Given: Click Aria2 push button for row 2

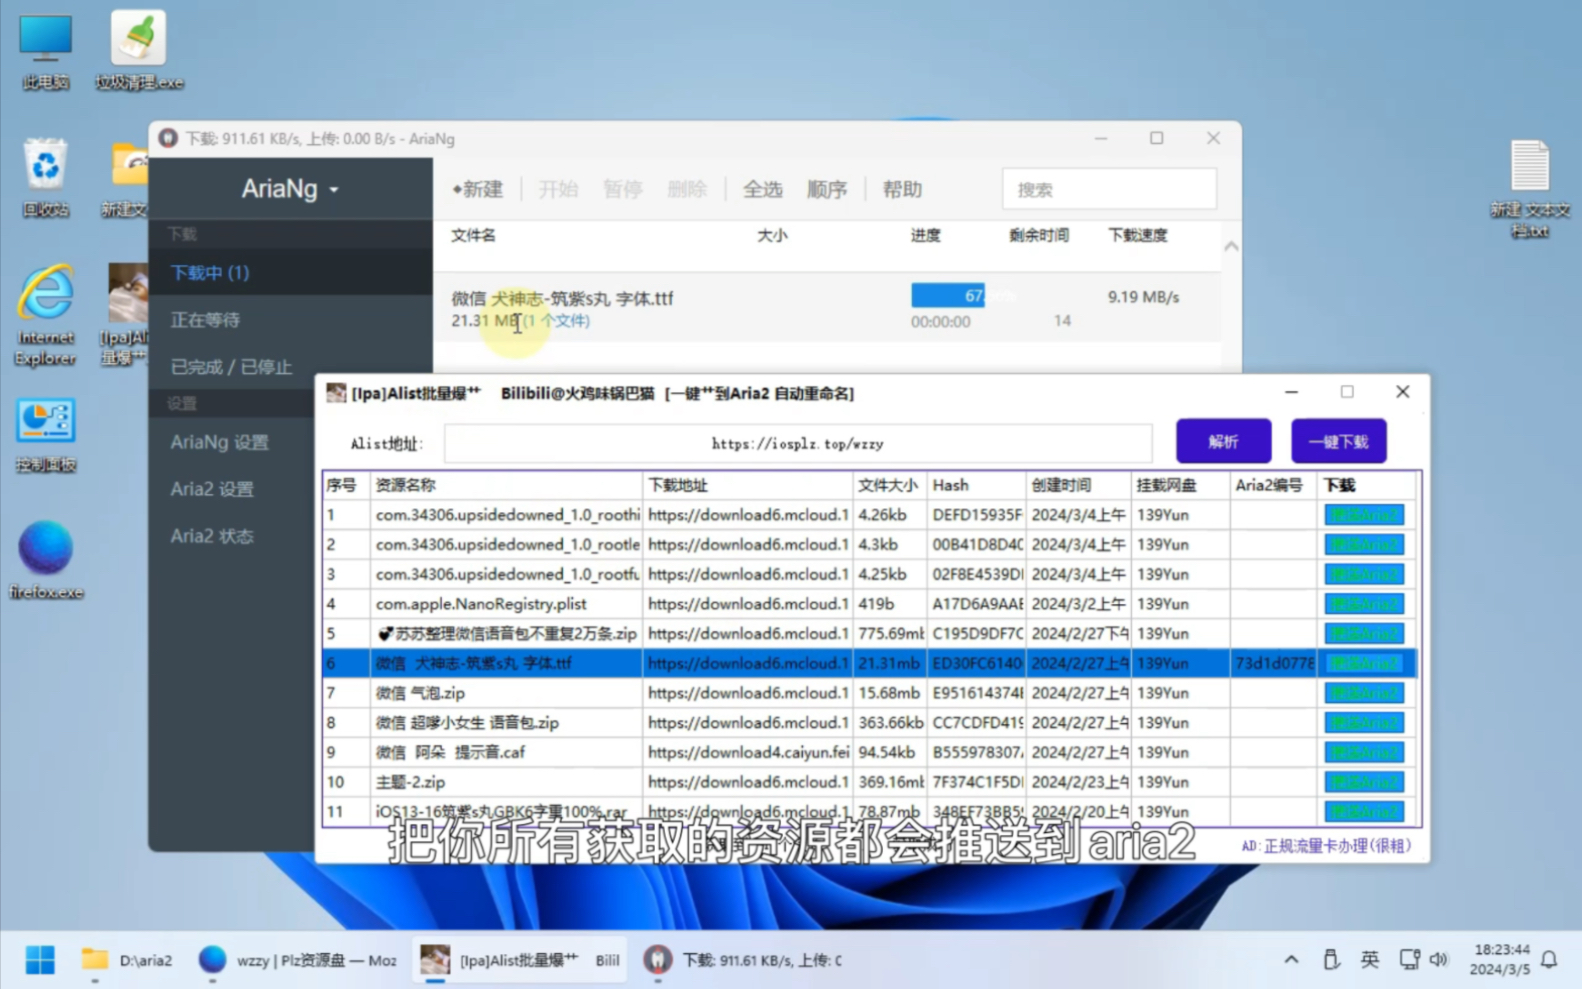Looking at the screenshot, I should pyautogui.click(x=1364, y=544).
